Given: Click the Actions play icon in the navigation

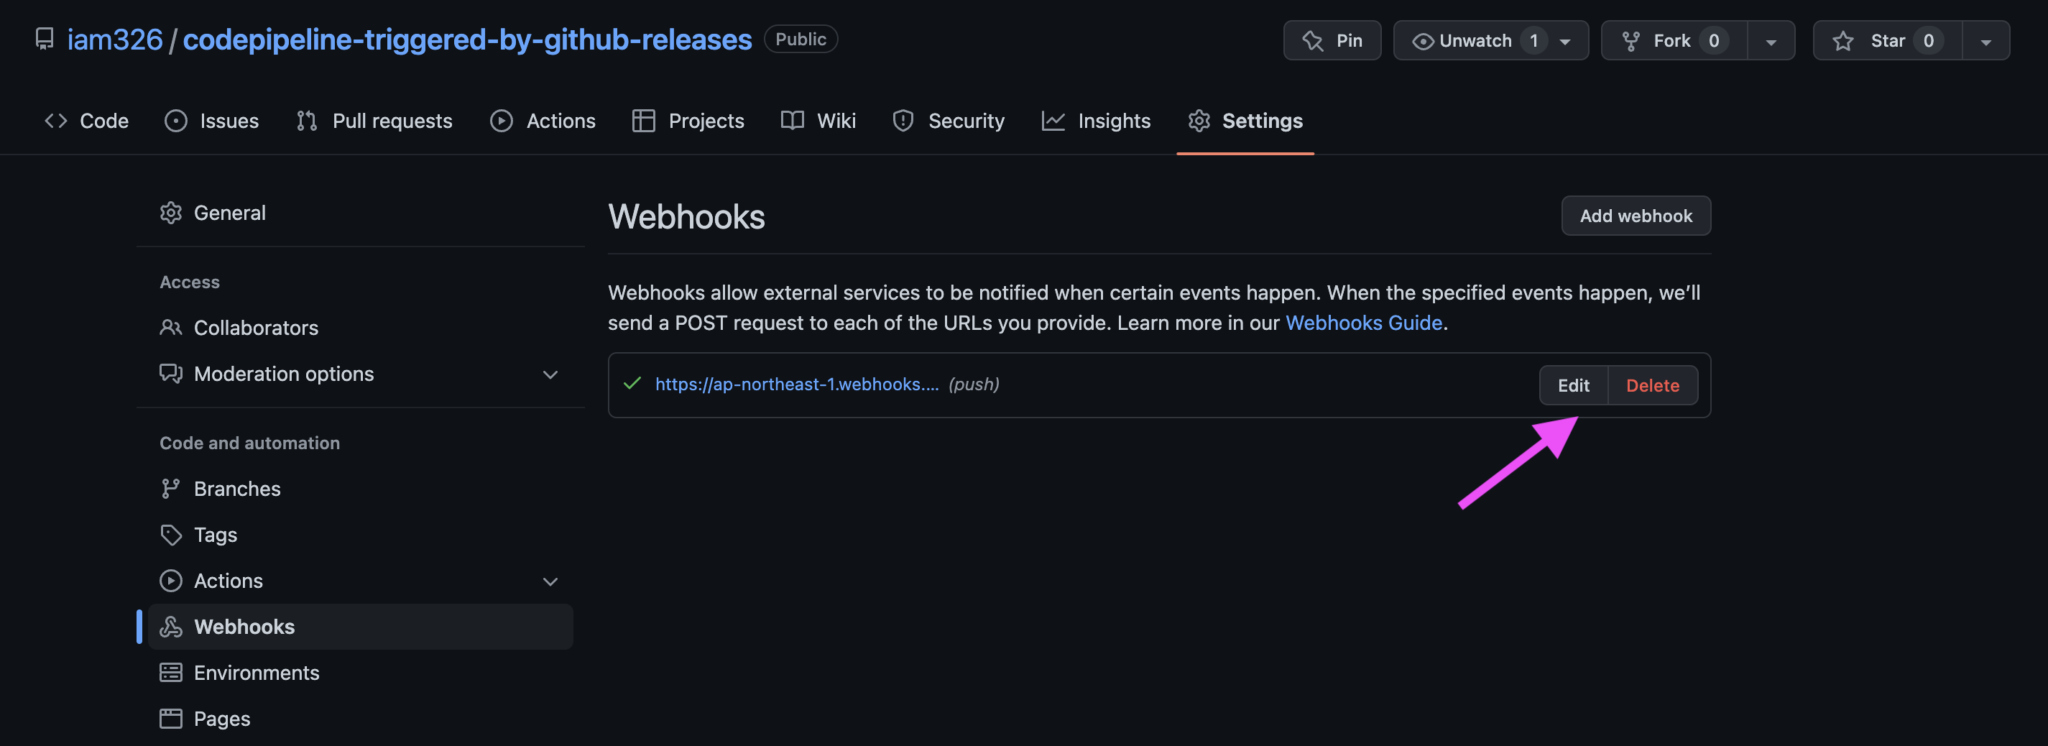Looking at the screenshot, I should coord(500,120).
